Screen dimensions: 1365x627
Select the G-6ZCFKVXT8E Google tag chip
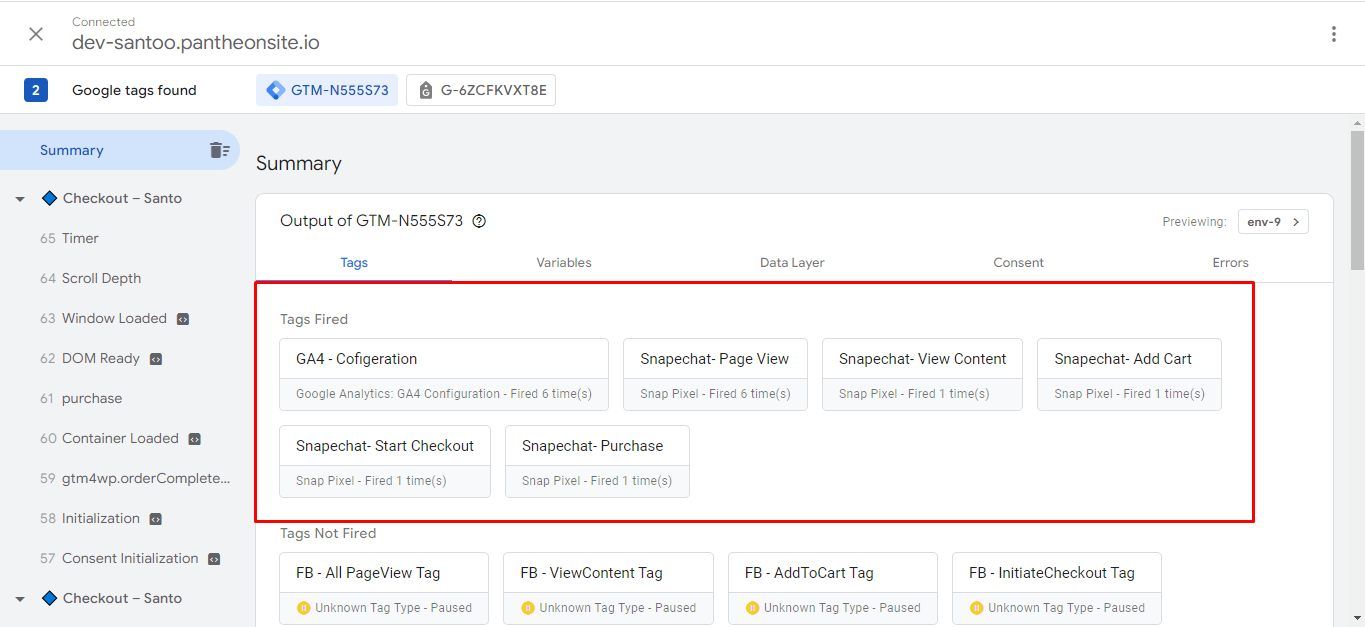click(x=481, y=90)
